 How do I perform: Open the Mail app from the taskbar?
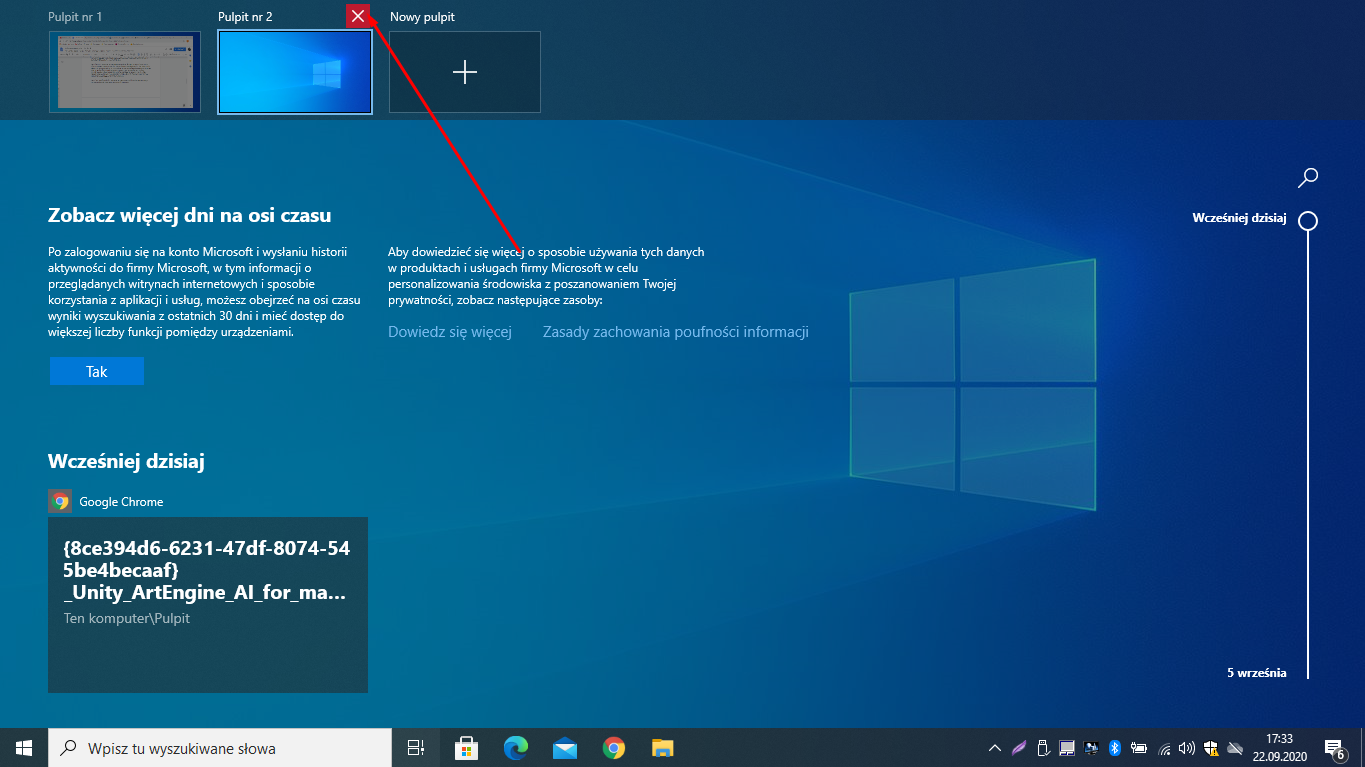tap(565, 747)
